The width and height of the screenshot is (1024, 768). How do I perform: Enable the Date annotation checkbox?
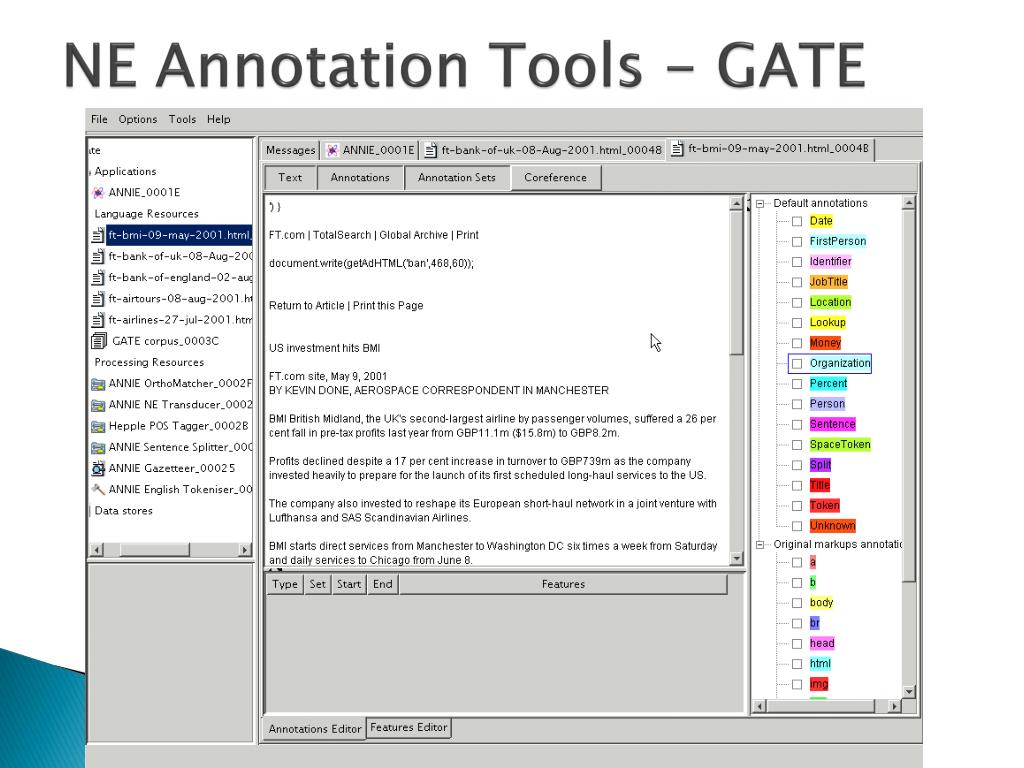pyautogui.click(x=797, y=221)
